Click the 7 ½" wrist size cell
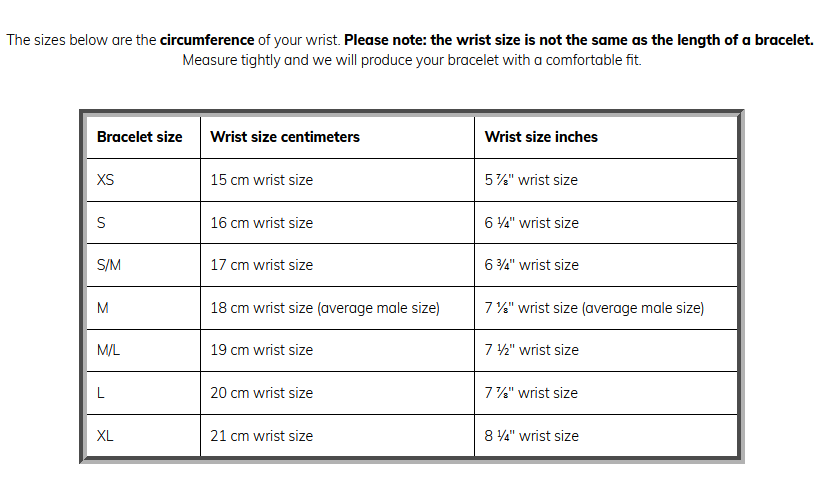 point(531,350)
